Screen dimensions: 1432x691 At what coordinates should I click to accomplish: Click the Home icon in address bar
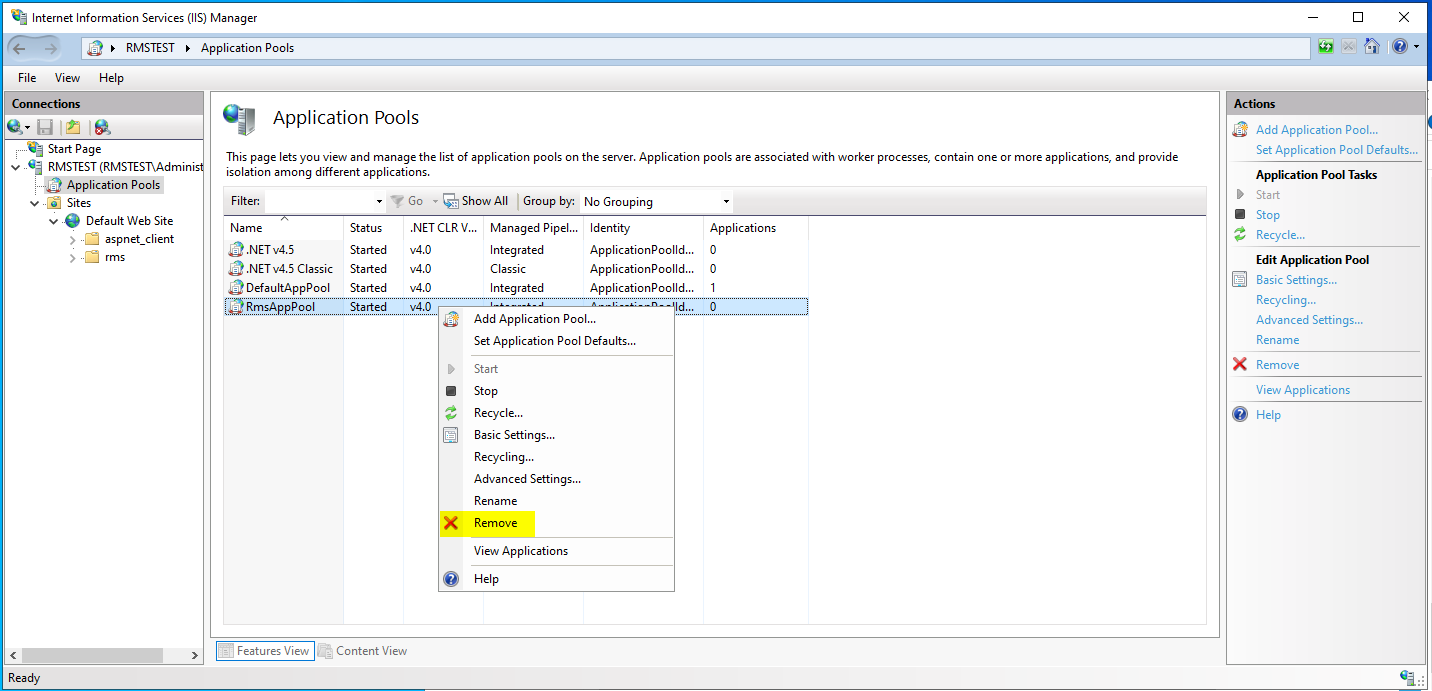pos(1372,47)
